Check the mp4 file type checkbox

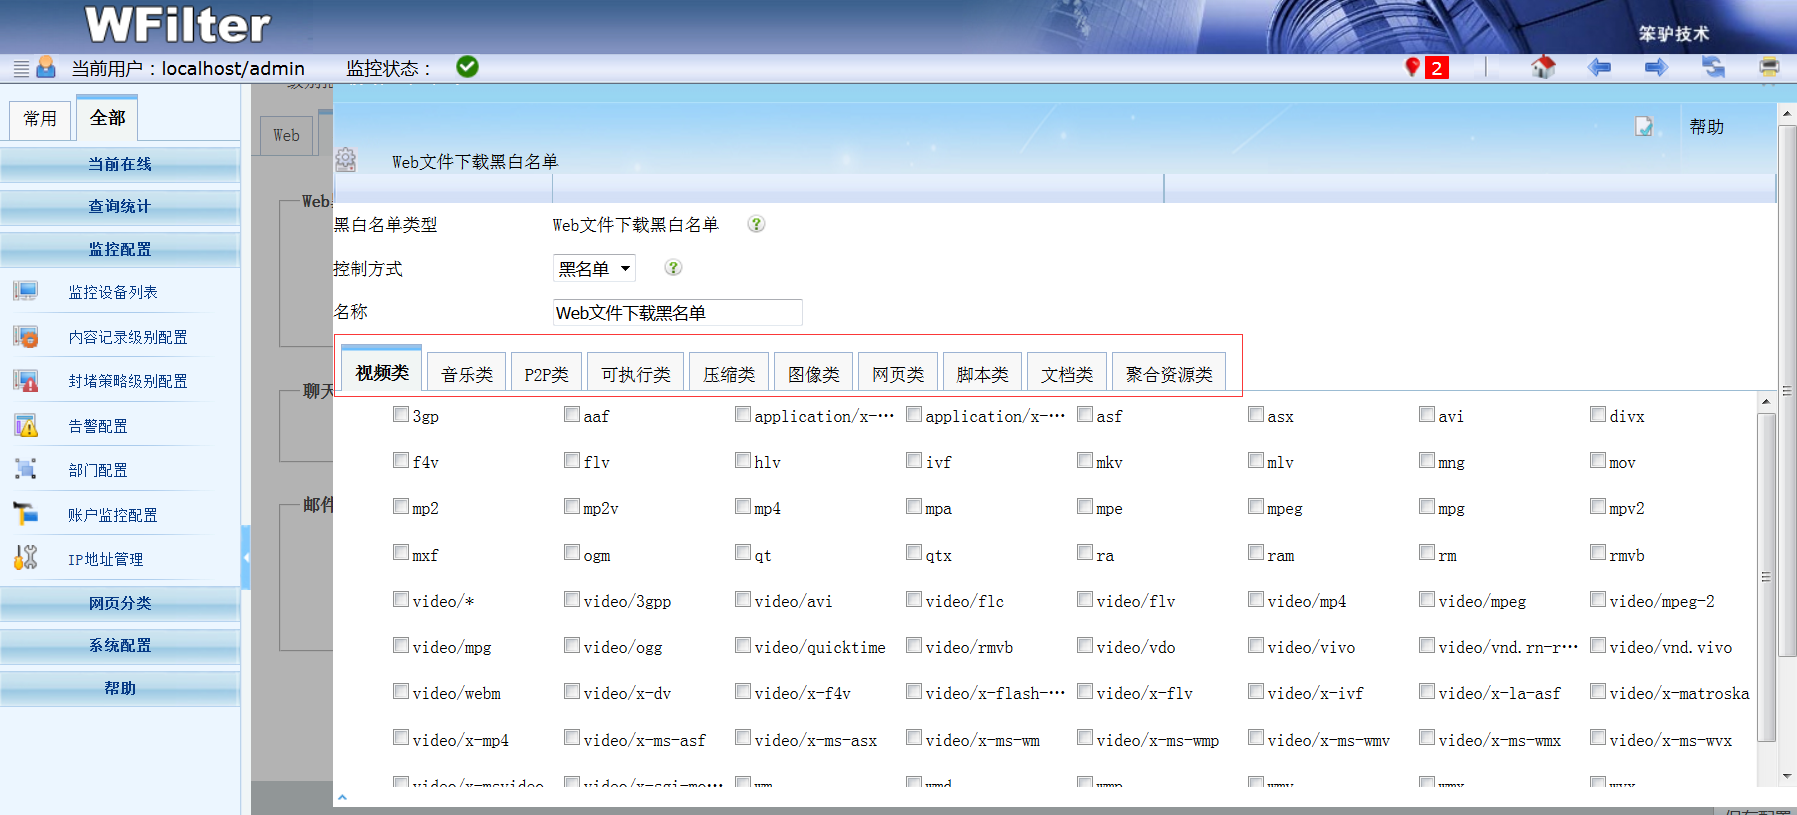(x=743, y=506)
